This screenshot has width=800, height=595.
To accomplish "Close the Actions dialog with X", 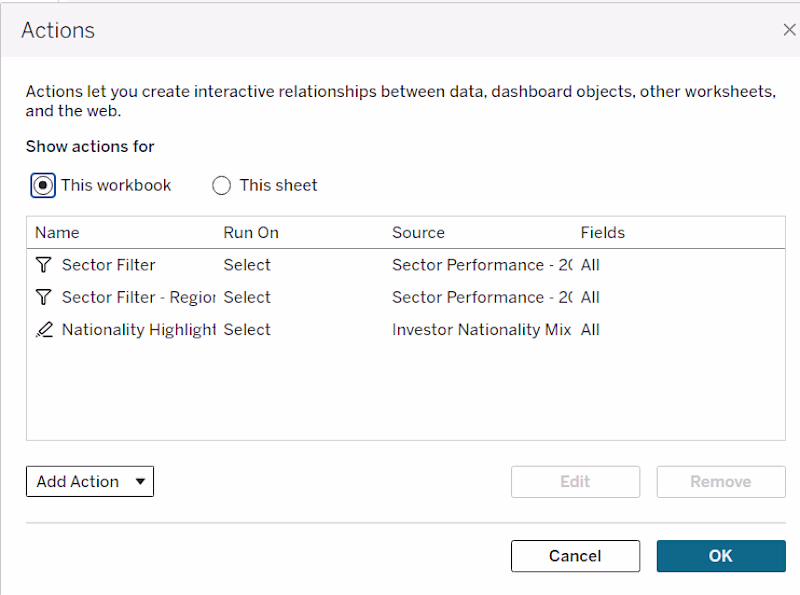I will click(x=789, y=30).
